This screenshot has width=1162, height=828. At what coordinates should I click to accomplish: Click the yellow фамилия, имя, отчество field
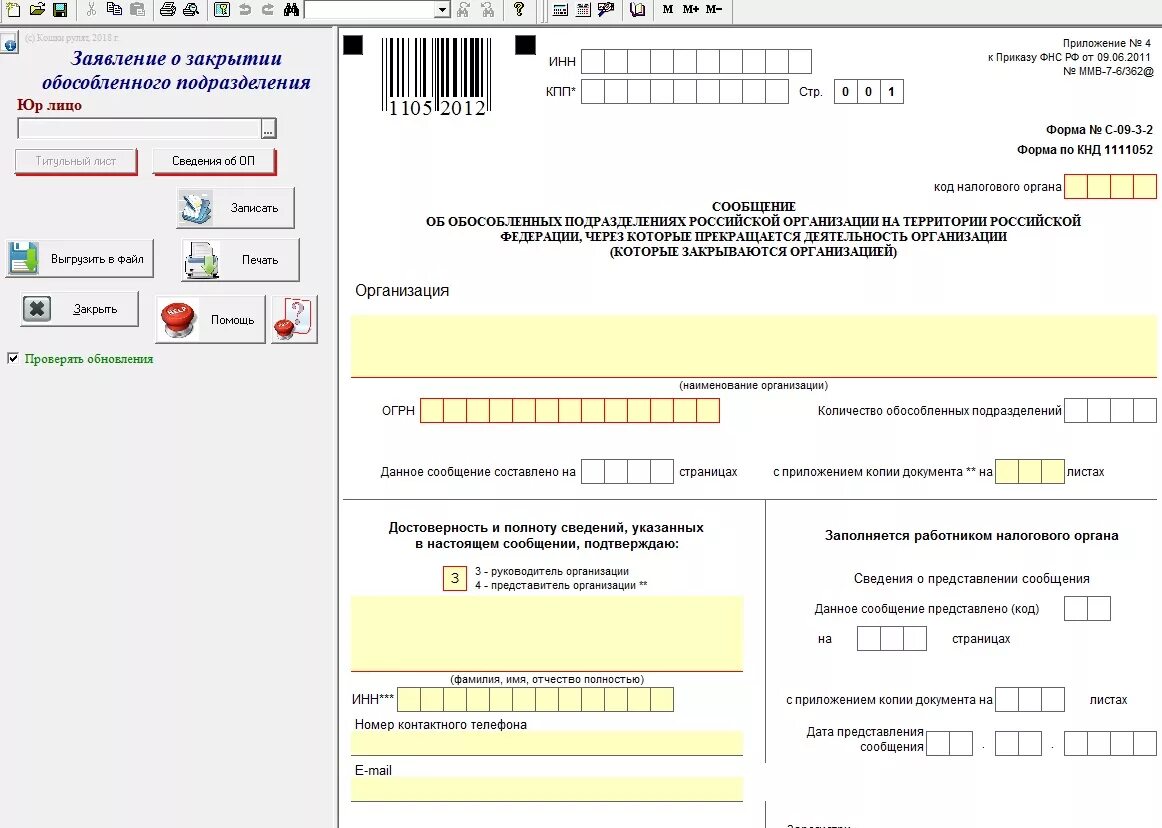[547, 634]
